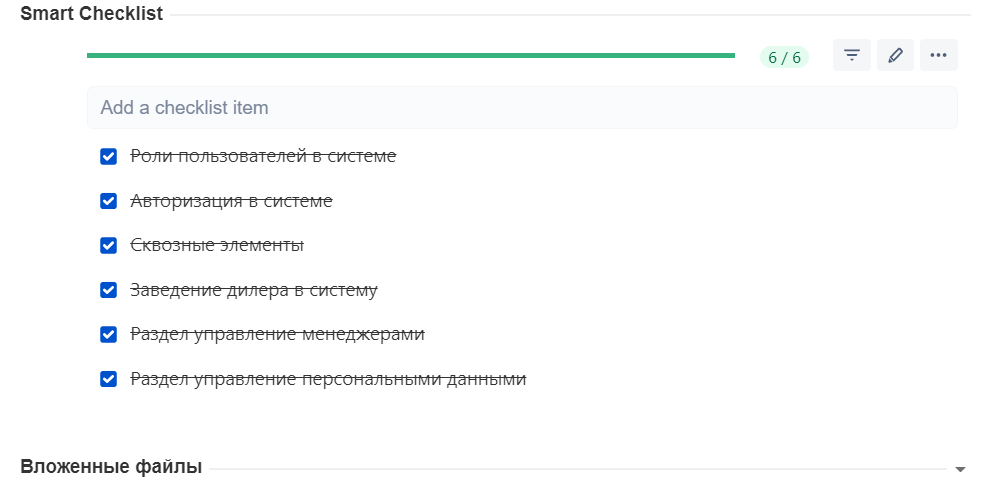Click the 6 / 6 progress badge
Viewport: 987px width, 485px height.
(784, 58)
